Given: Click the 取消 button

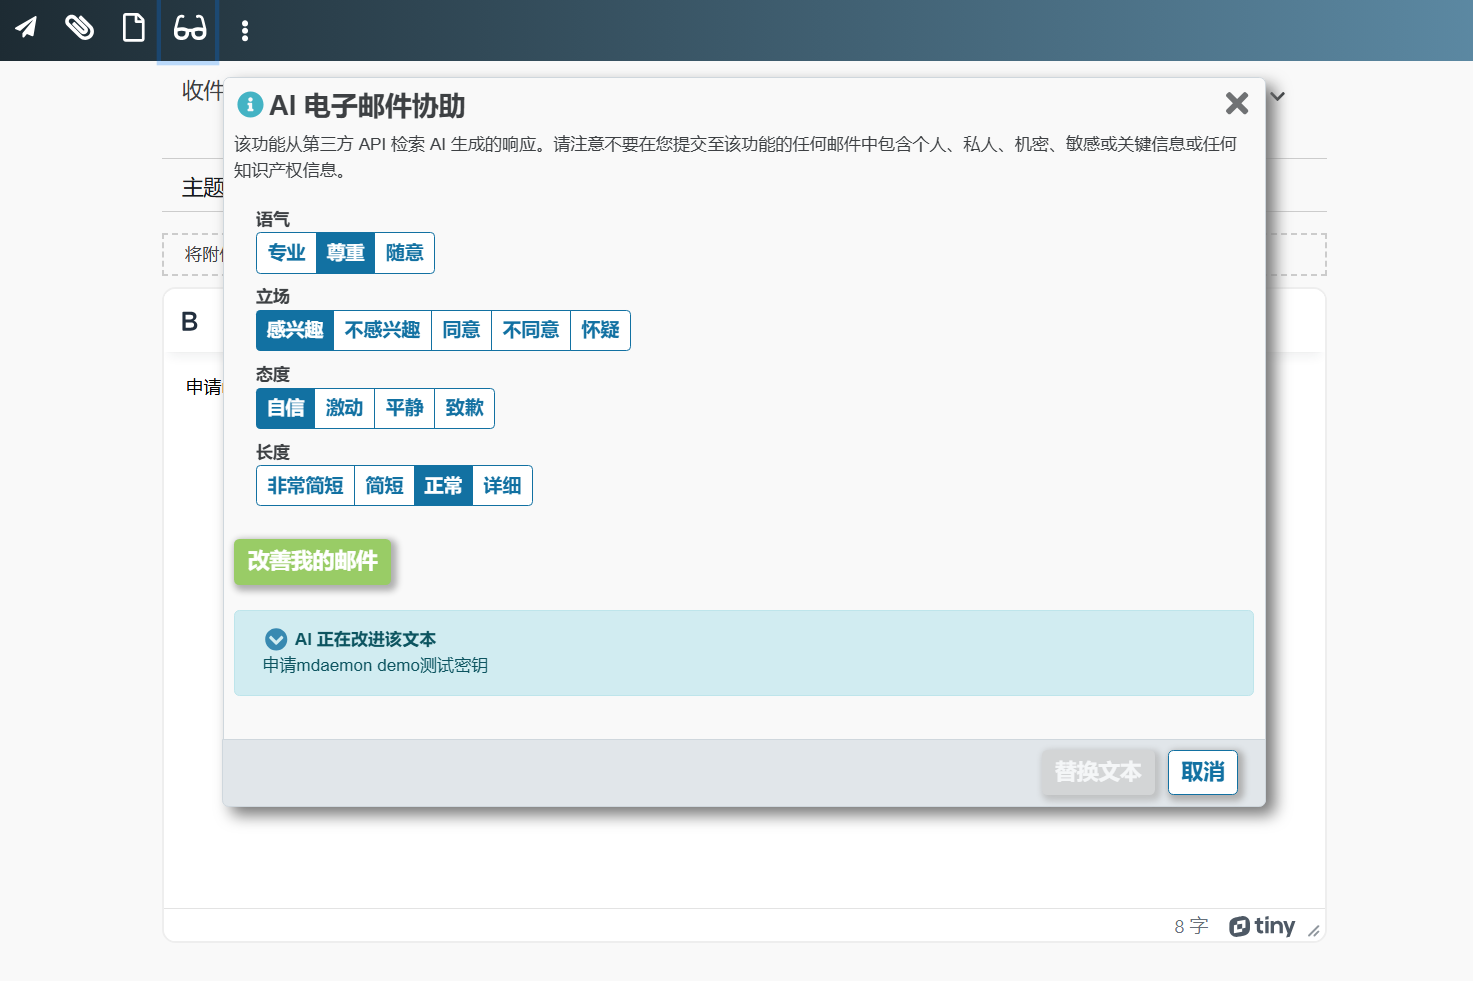Looking at the screenshot, I should (1203, 772).
